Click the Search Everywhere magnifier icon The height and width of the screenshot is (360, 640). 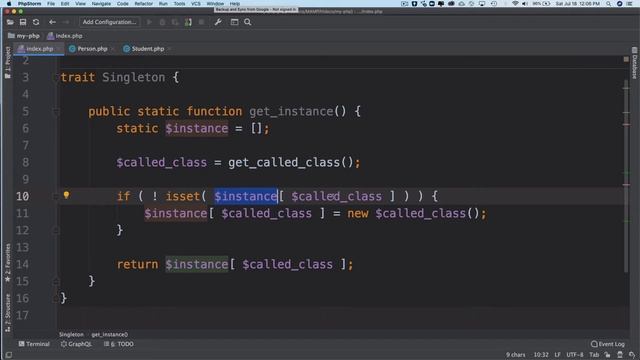coord(247,22)
